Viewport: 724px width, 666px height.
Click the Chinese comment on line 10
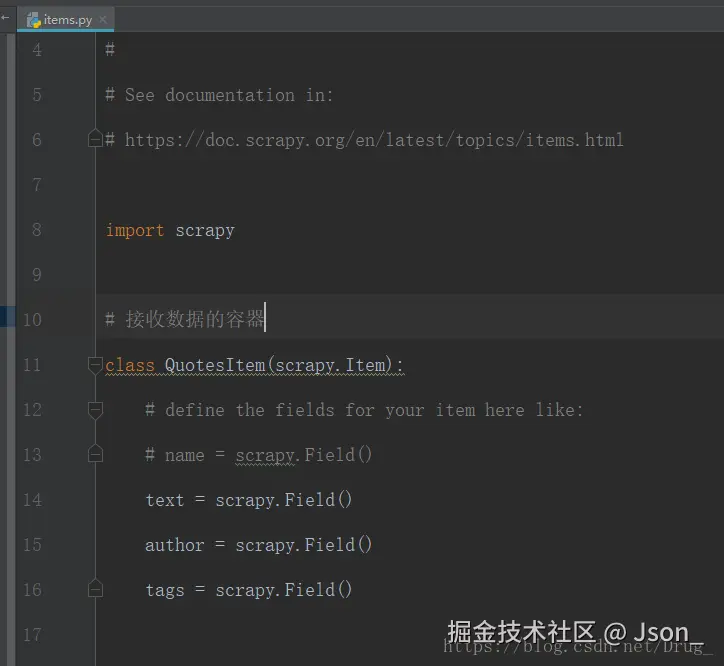[185, 319]
